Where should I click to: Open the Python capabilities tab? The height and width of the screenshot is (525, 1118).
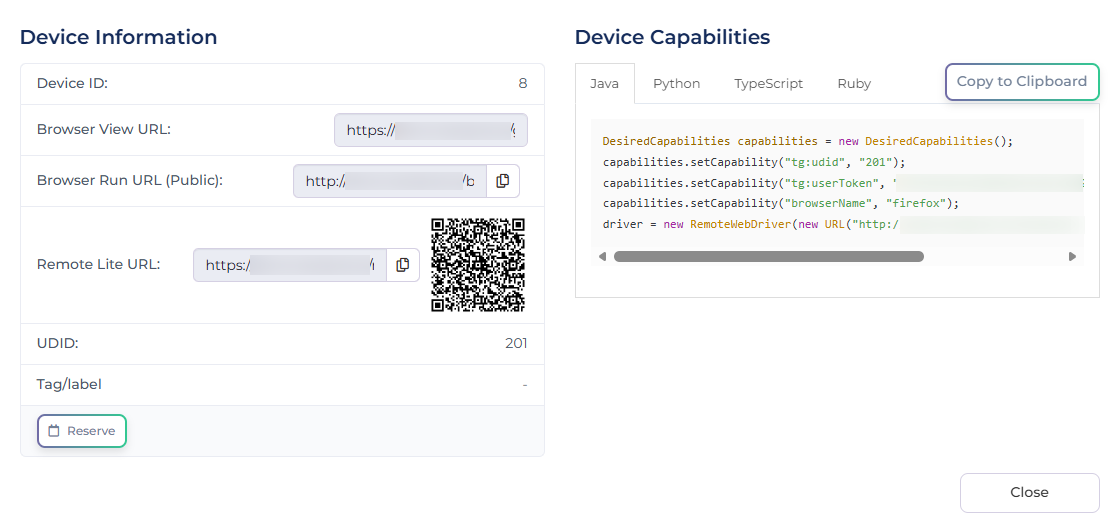point(676,84)
